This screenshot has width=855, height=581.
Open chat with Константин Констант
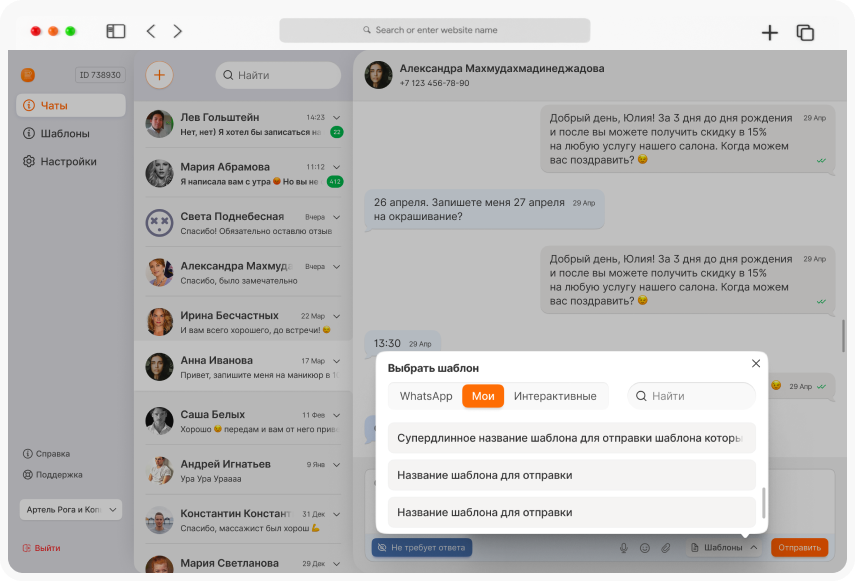point(243,520)
